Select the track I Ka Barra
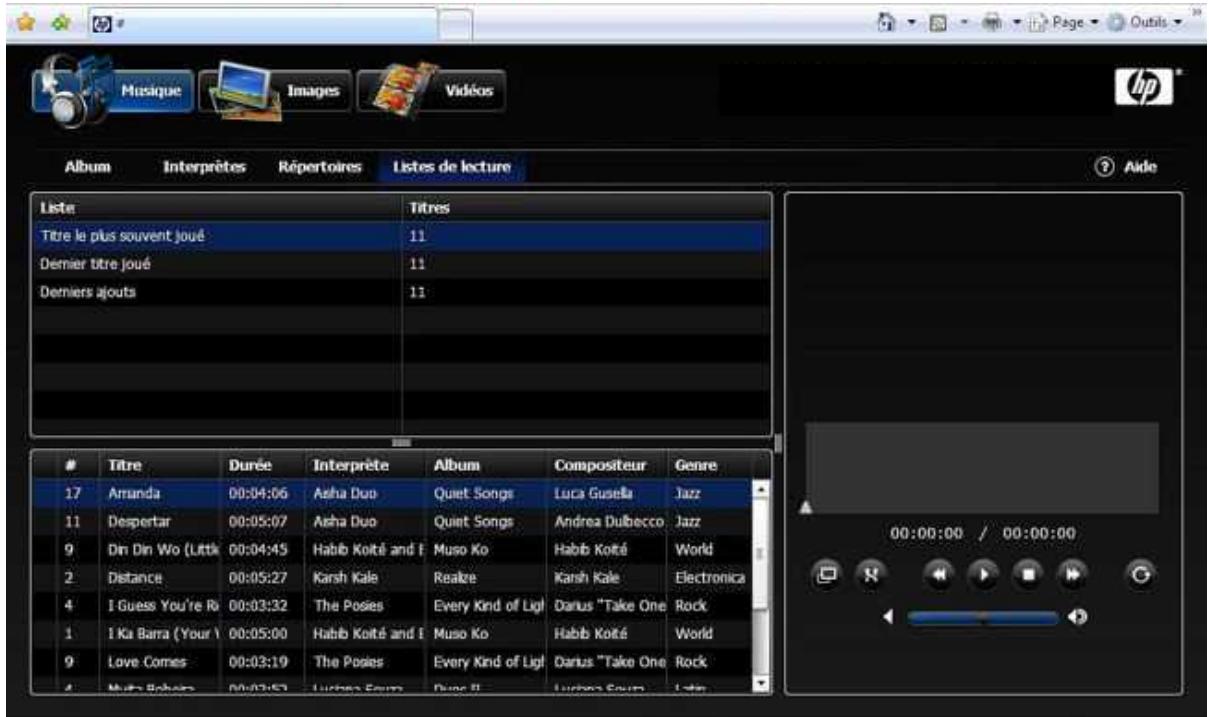The image size is (1209, 717). (x=391, y=633)
